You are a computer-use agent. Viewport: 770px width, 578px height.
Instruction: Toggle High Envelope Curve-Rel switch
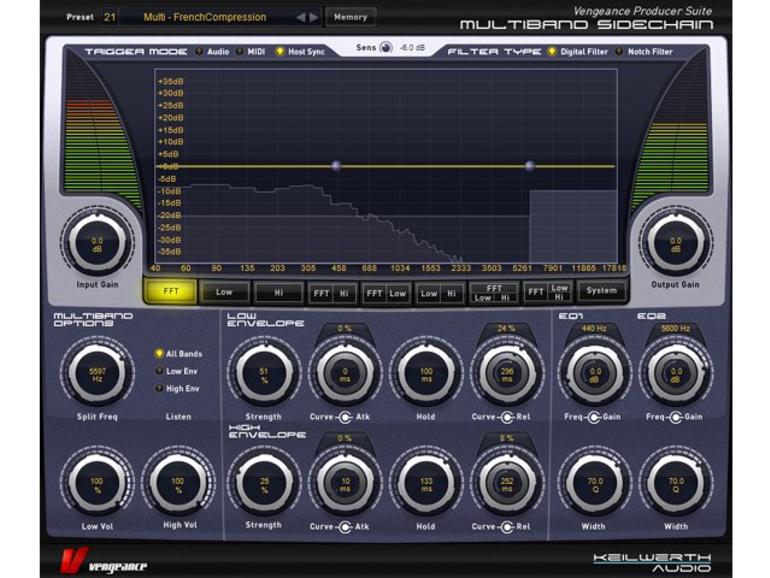507,527
